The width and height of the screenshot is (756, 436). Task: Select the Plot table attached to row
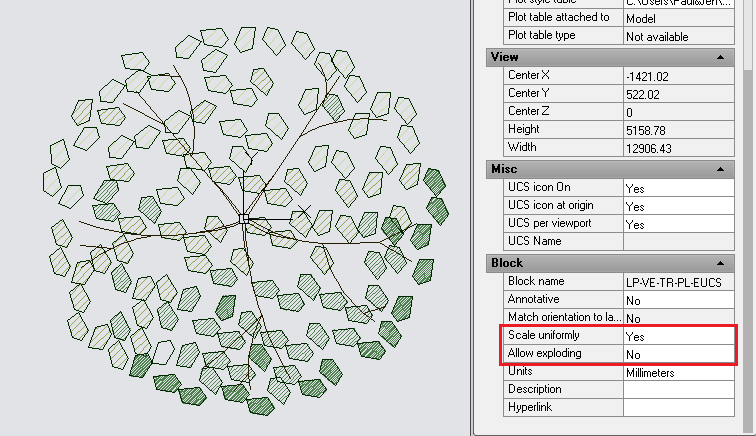562,18
